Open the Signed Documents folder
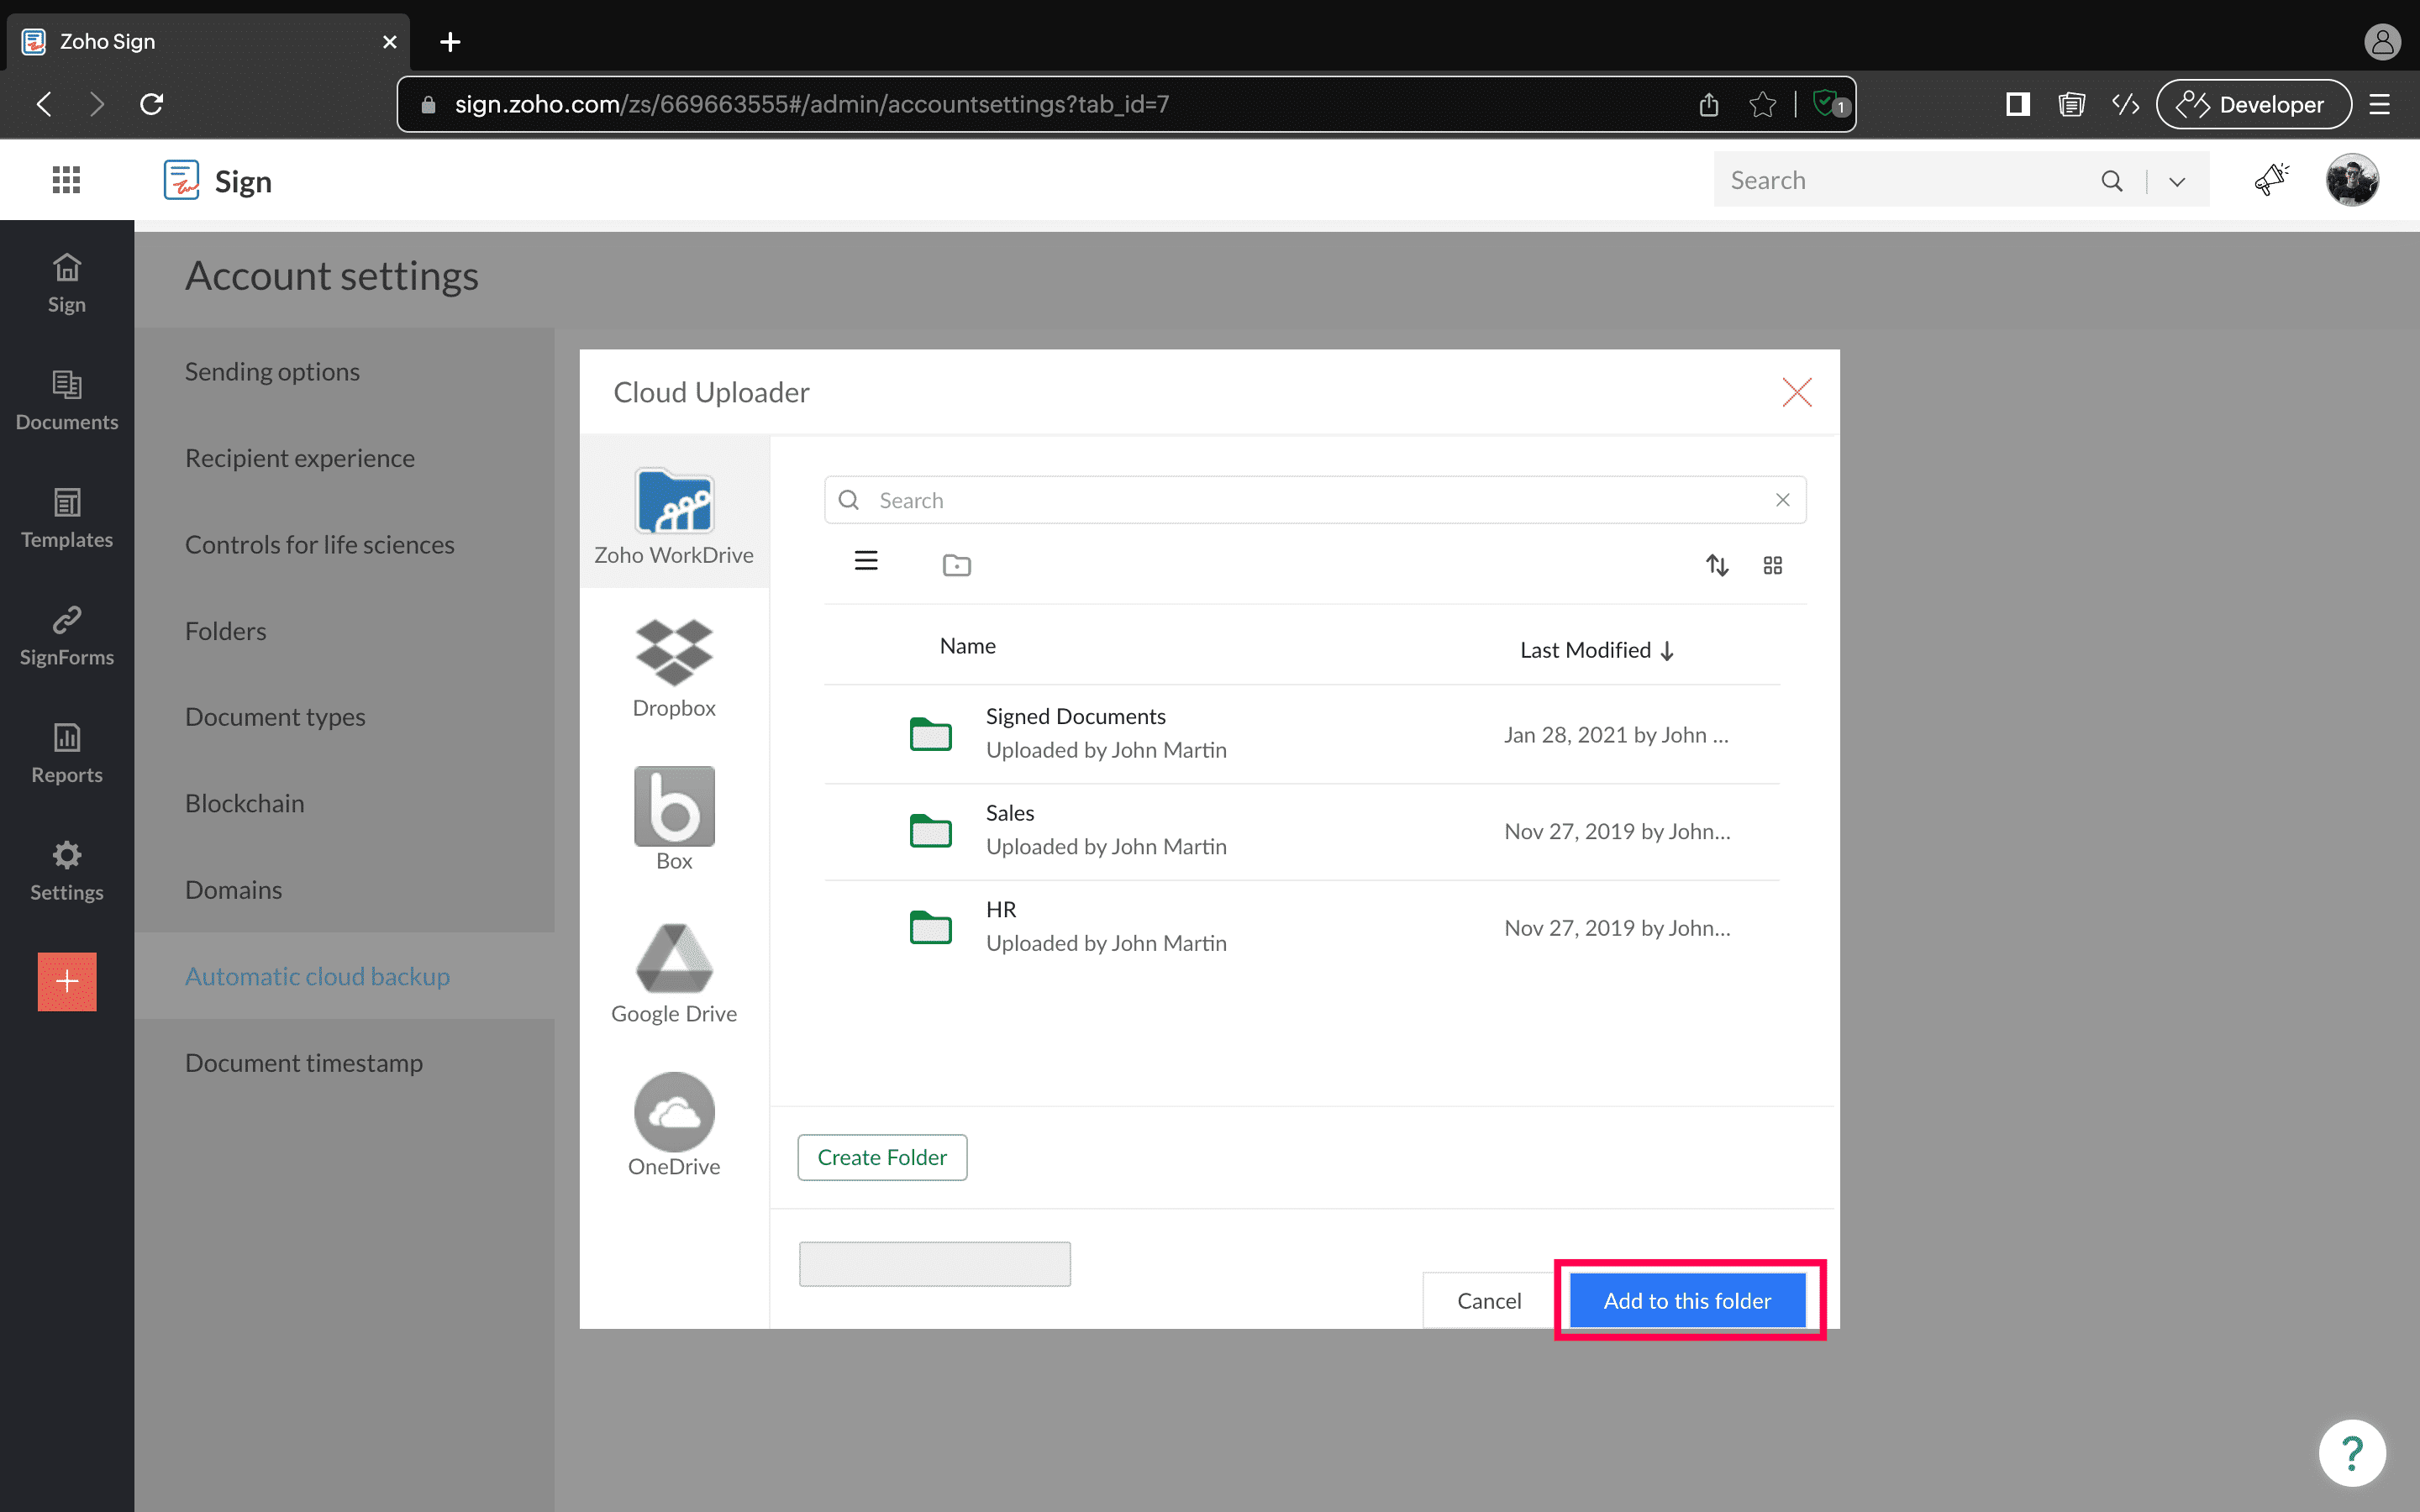The width and height of the screenshot is (2420, 1512). click(x=1075, y=716)
